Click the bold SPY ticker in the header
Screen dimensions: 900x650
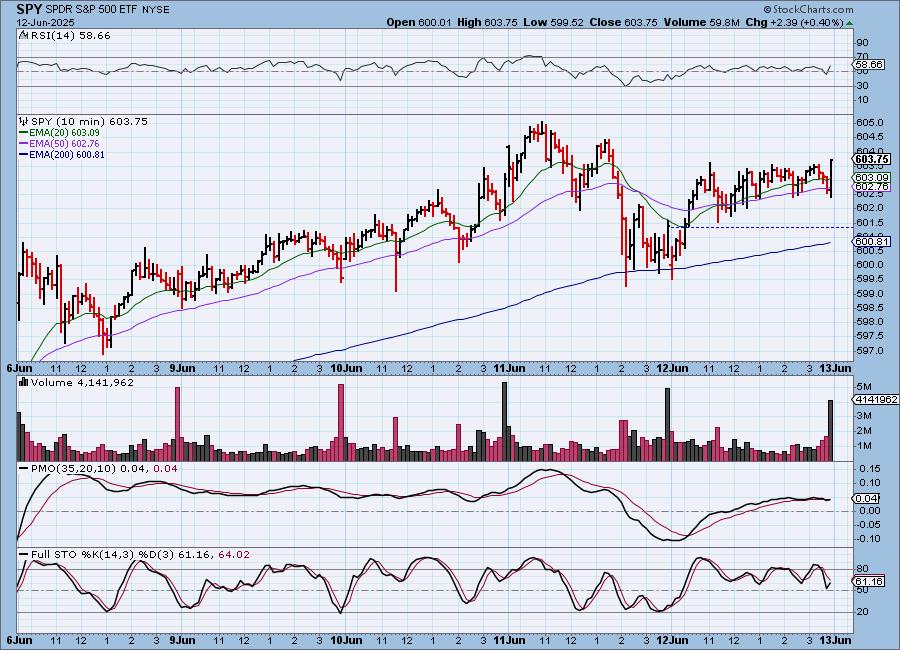coord(29,9)
